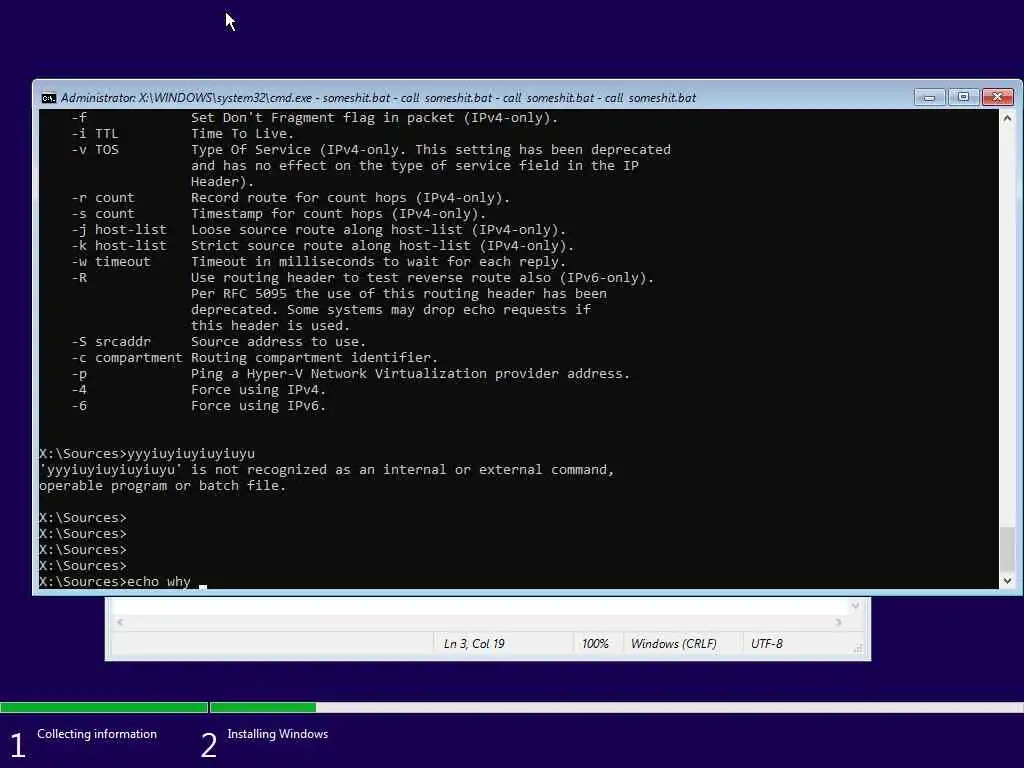The width and height of the screenshot is (1024, 768).
Task: Click 'is not recognized as an internal' error line
Action: point(327,470)
